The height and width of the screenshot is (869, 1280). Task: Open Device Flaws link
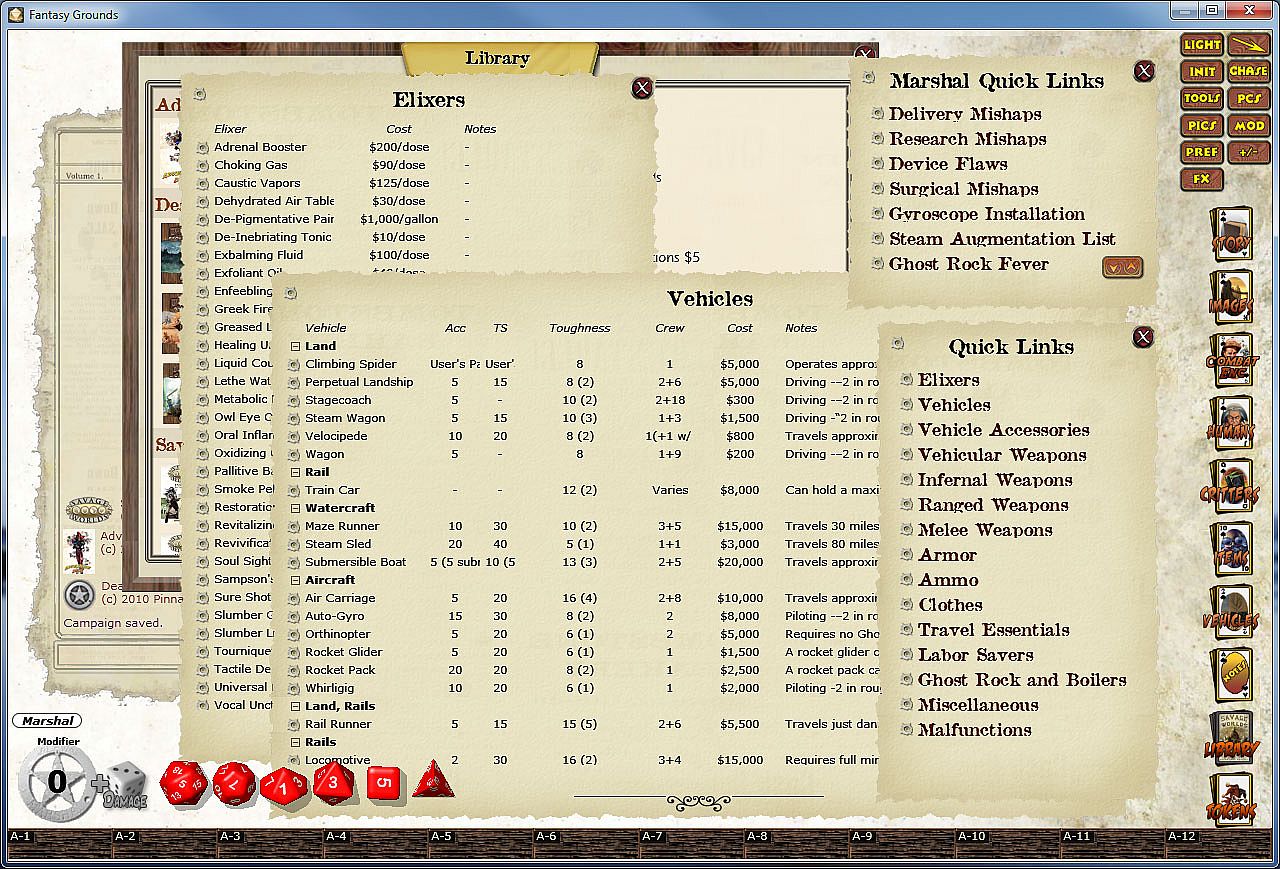pyautogui.click(x=948, y=164)
